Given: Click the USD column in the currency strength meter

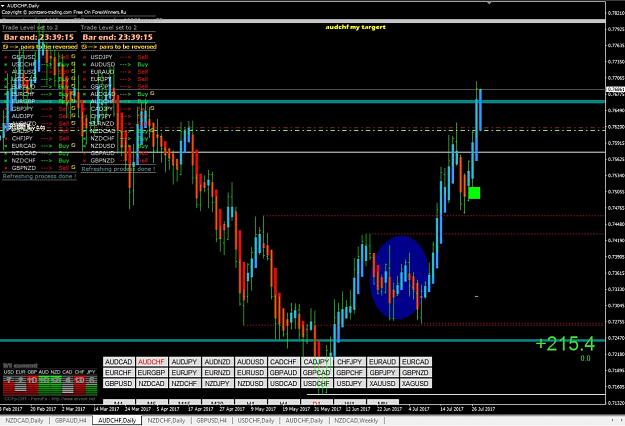Looking at the screenshot, I should tap(8, 381).
